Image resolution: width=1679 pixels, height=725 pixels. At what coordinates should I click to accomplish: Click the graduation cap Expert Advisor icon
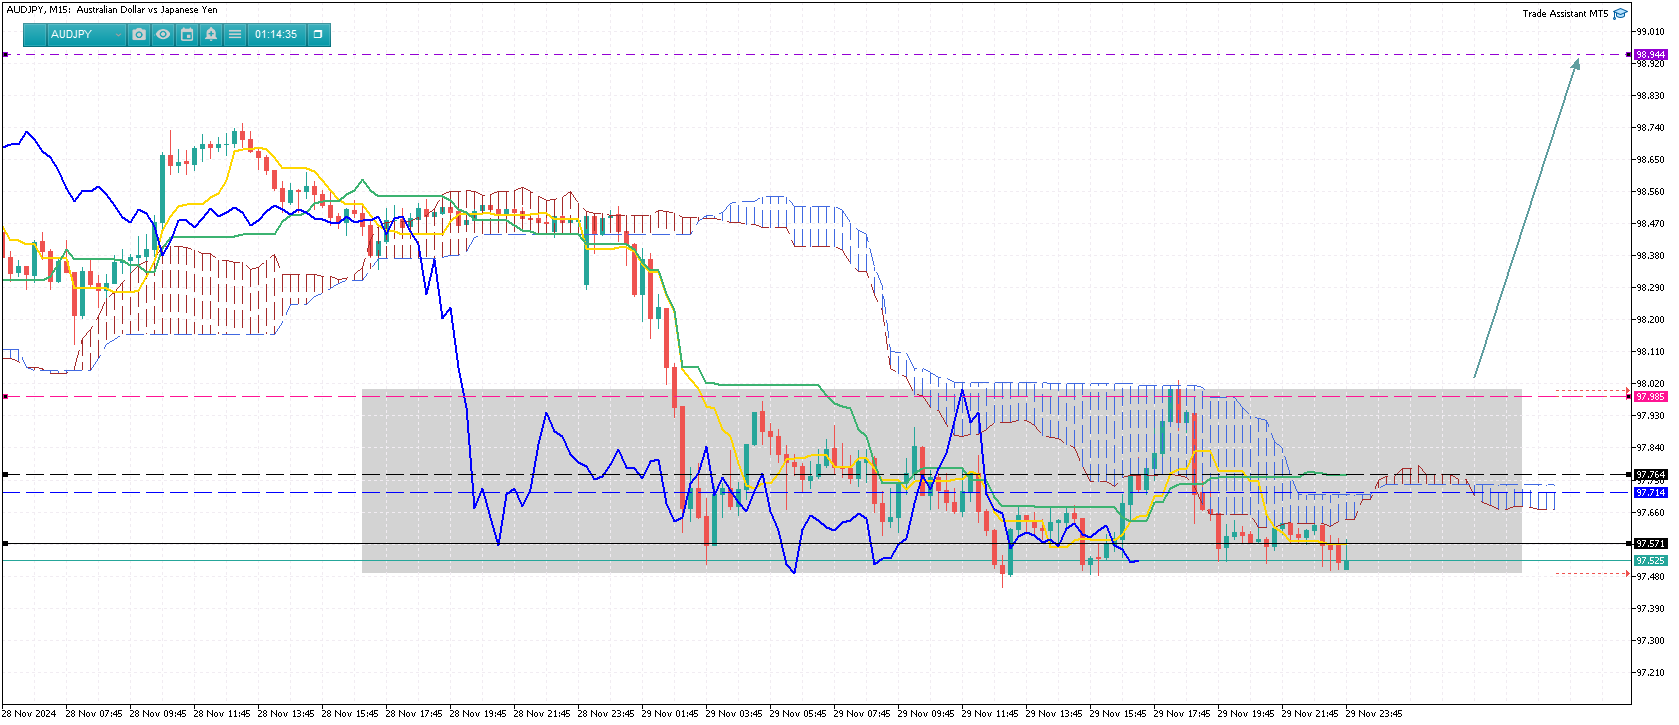coord(1620,14)
